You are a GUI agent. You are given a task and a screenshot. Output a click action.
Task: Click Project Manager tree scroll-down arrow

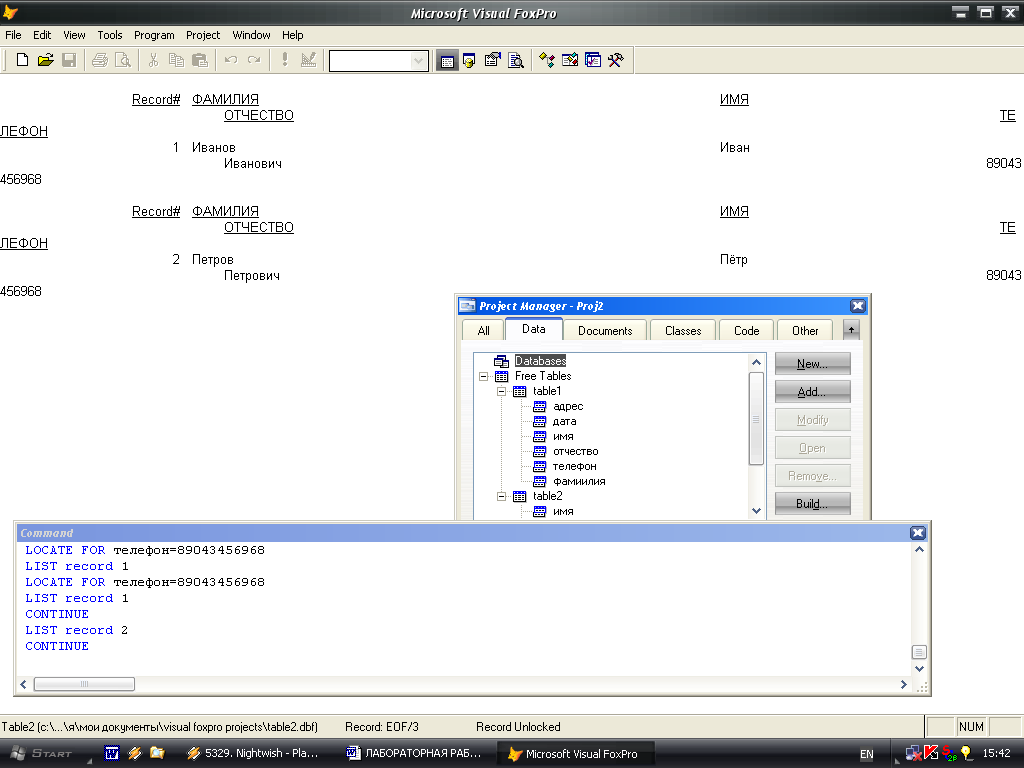[x=756, y=511]
